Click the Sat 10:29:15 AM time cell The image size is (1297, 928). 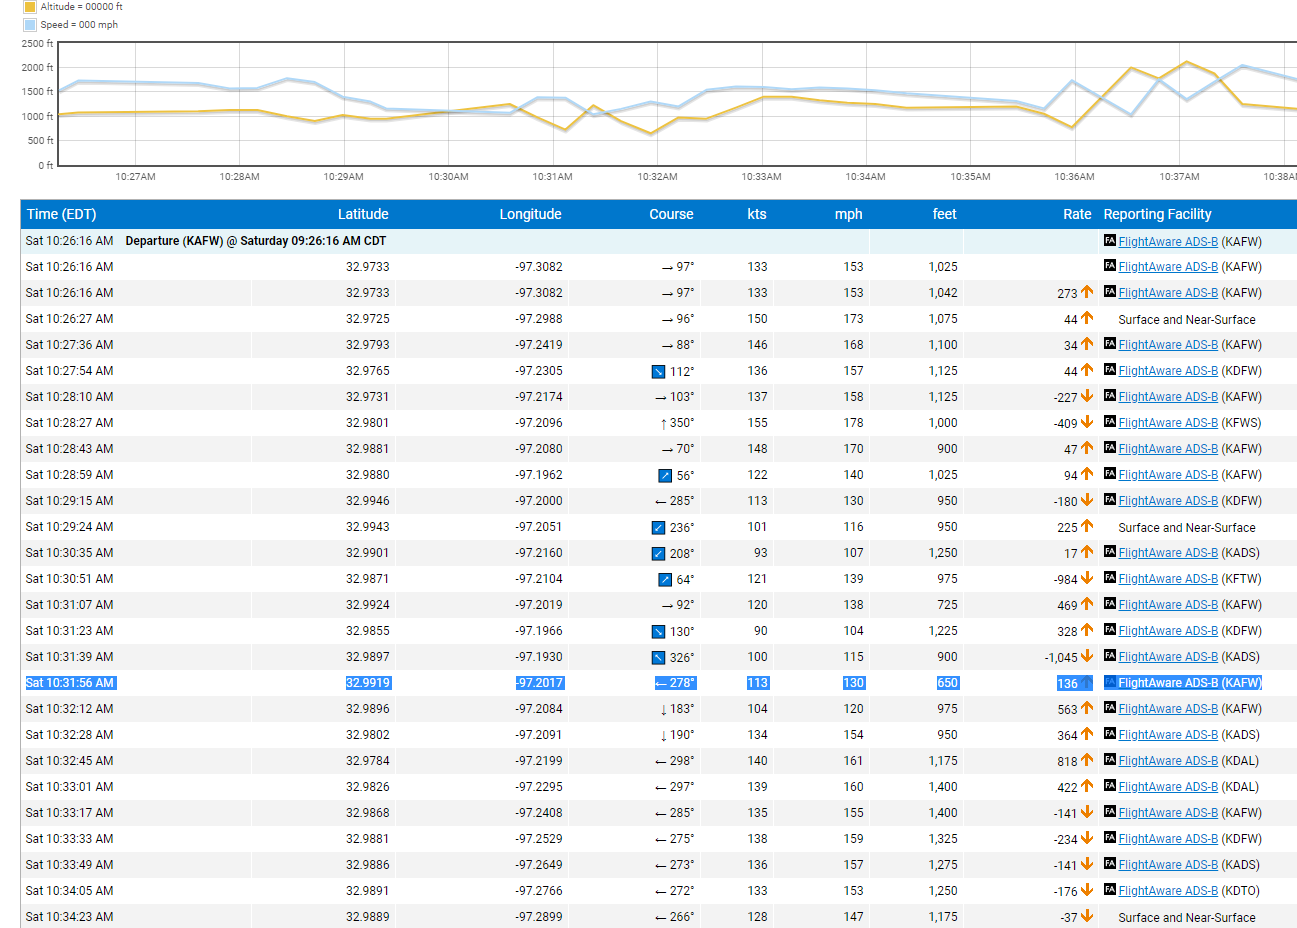point(70,501)
